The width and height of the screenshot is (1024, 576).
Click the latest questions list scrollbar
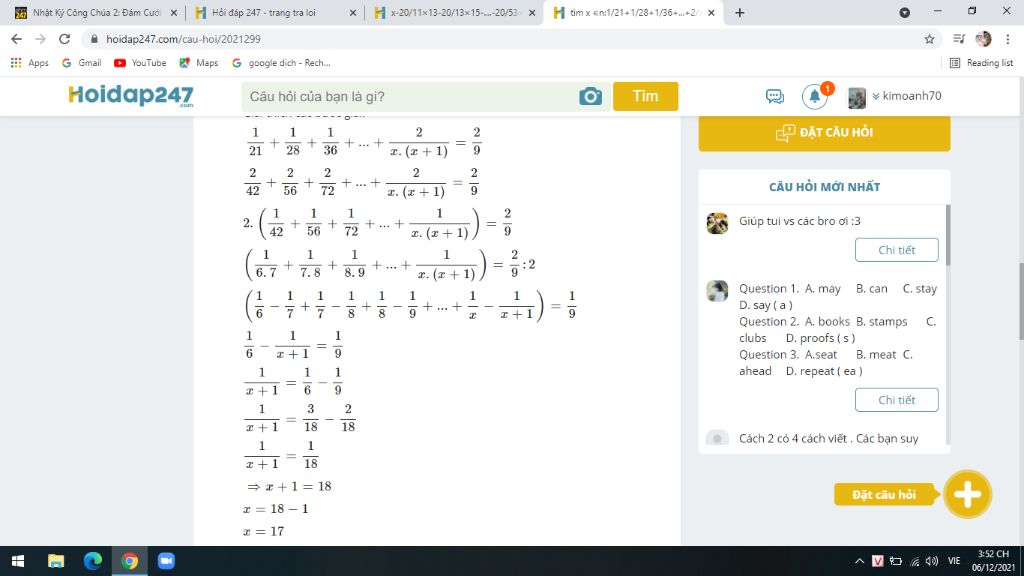[x=948, y=235]
